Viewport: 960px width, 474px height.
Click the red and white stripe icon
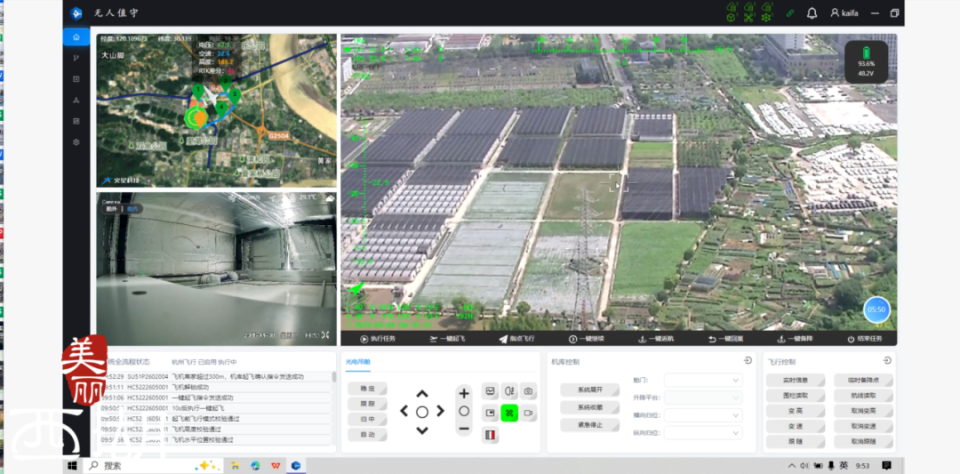click(490, 435)
